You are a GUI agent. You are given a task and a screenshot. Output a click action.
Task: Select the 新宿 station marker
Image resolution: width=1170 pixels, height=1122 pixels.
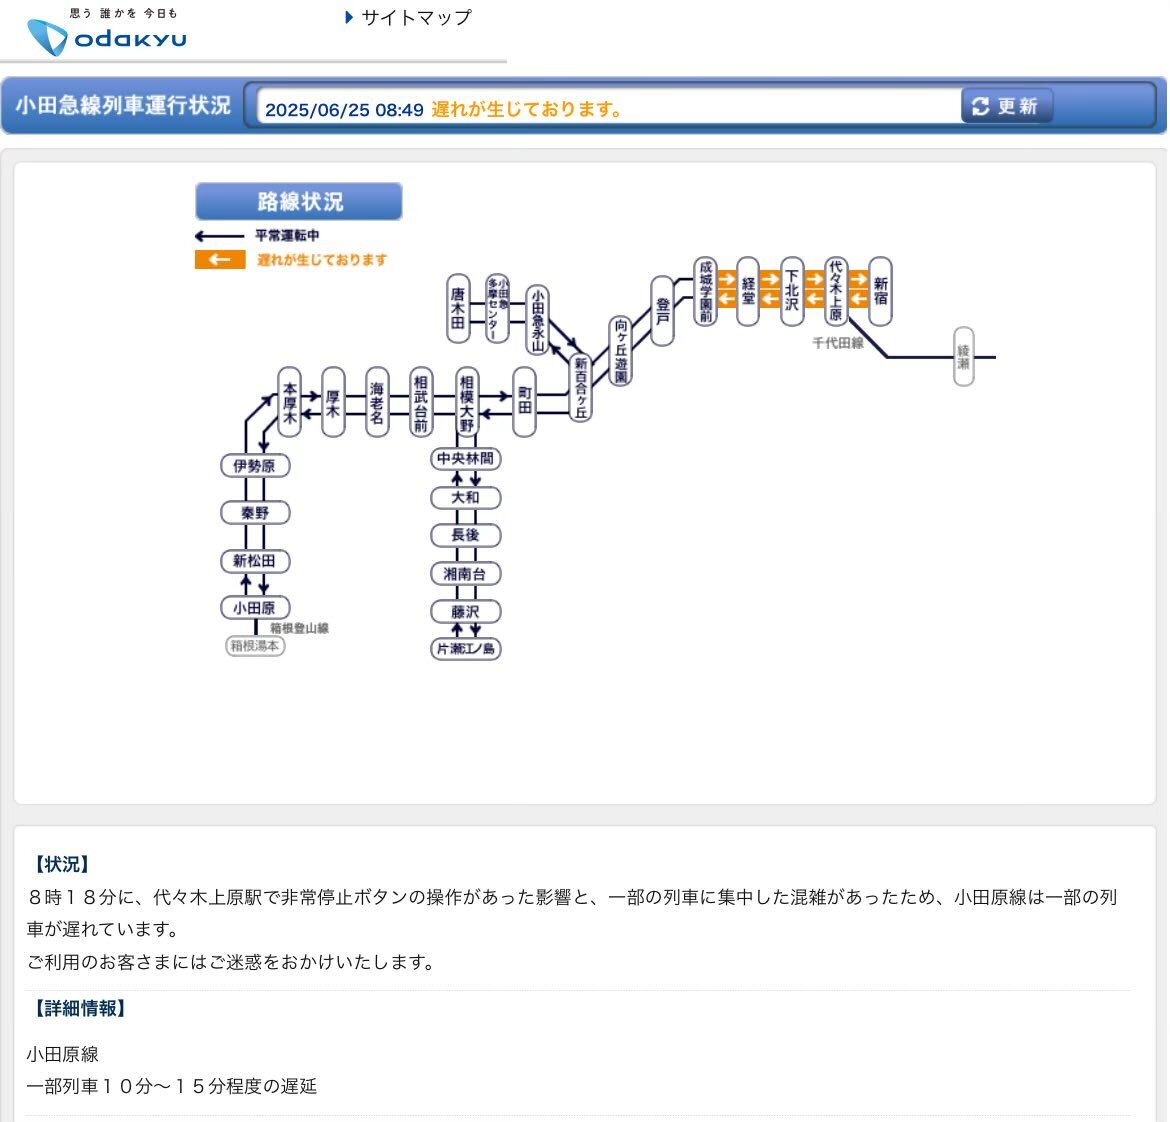coord(880,291)
